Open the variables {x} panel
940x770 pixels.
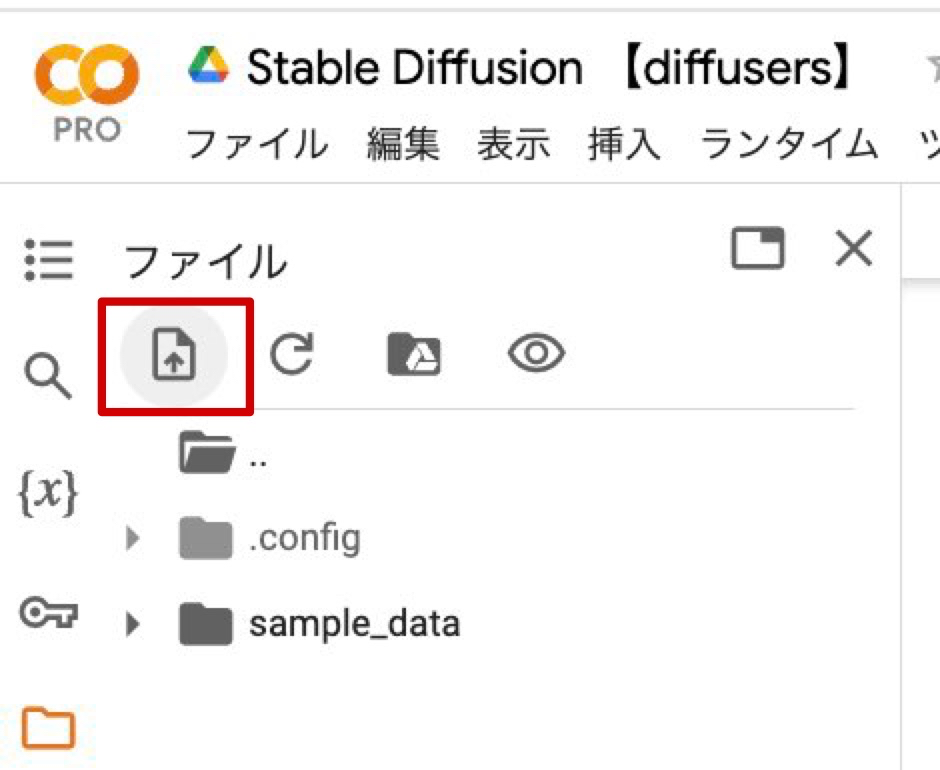point(48,494)
